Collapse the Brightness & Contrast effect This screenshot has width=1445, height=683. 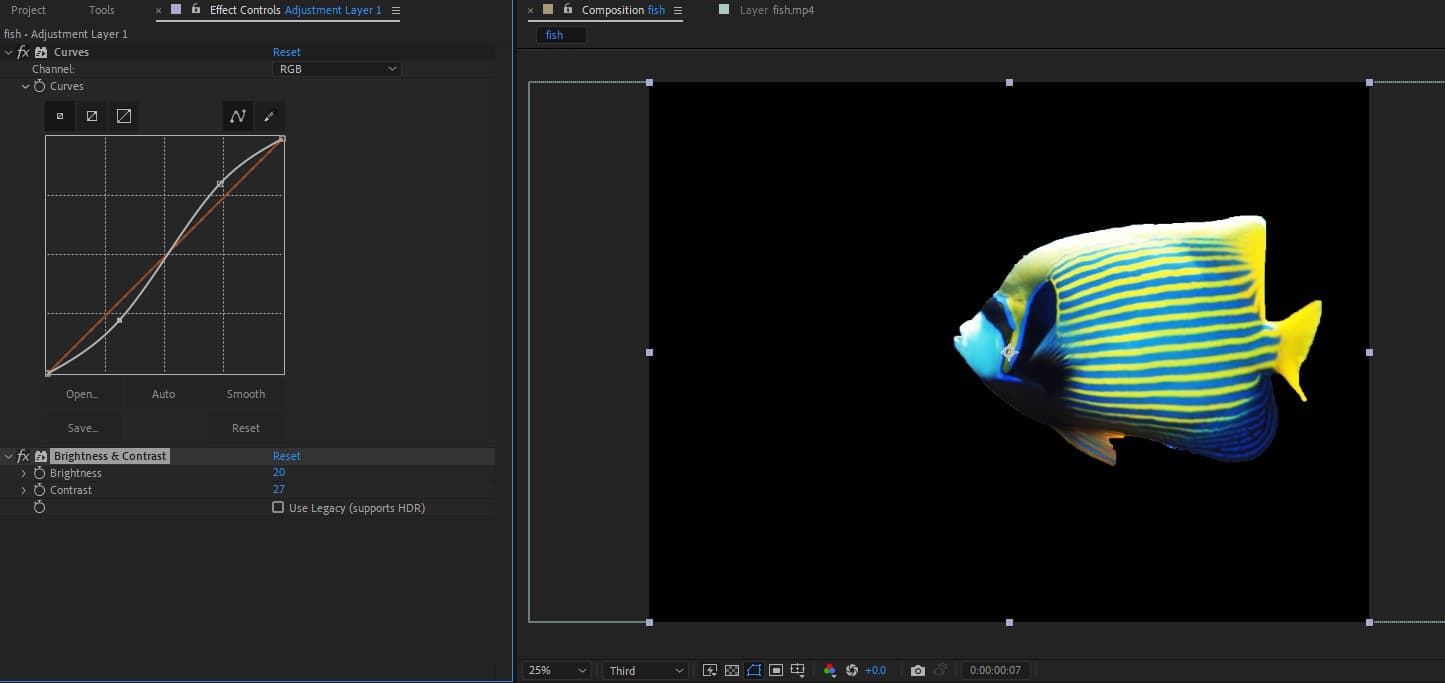(9, 456)
